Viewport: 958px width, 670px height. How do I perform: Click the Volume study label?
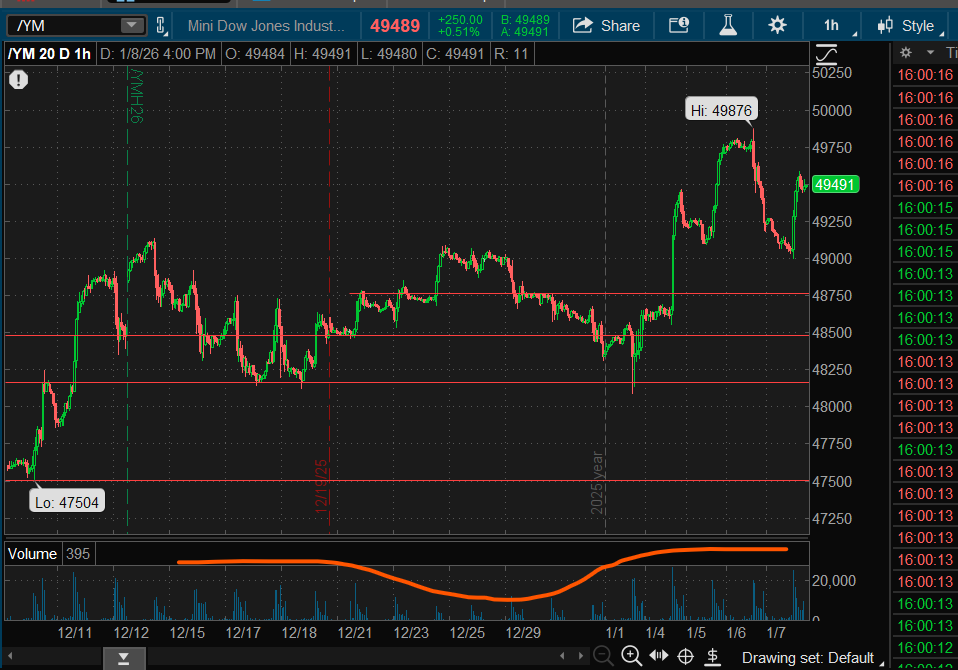pyautogui.click(x=32, y=554)
